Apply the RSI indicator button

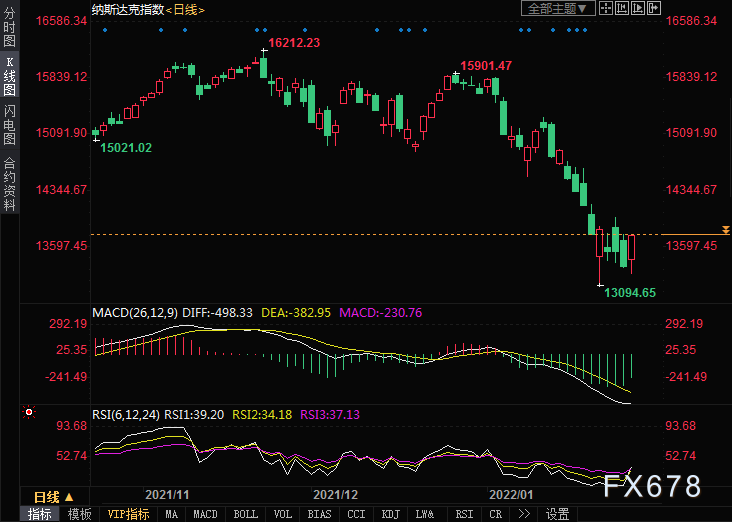464,514
